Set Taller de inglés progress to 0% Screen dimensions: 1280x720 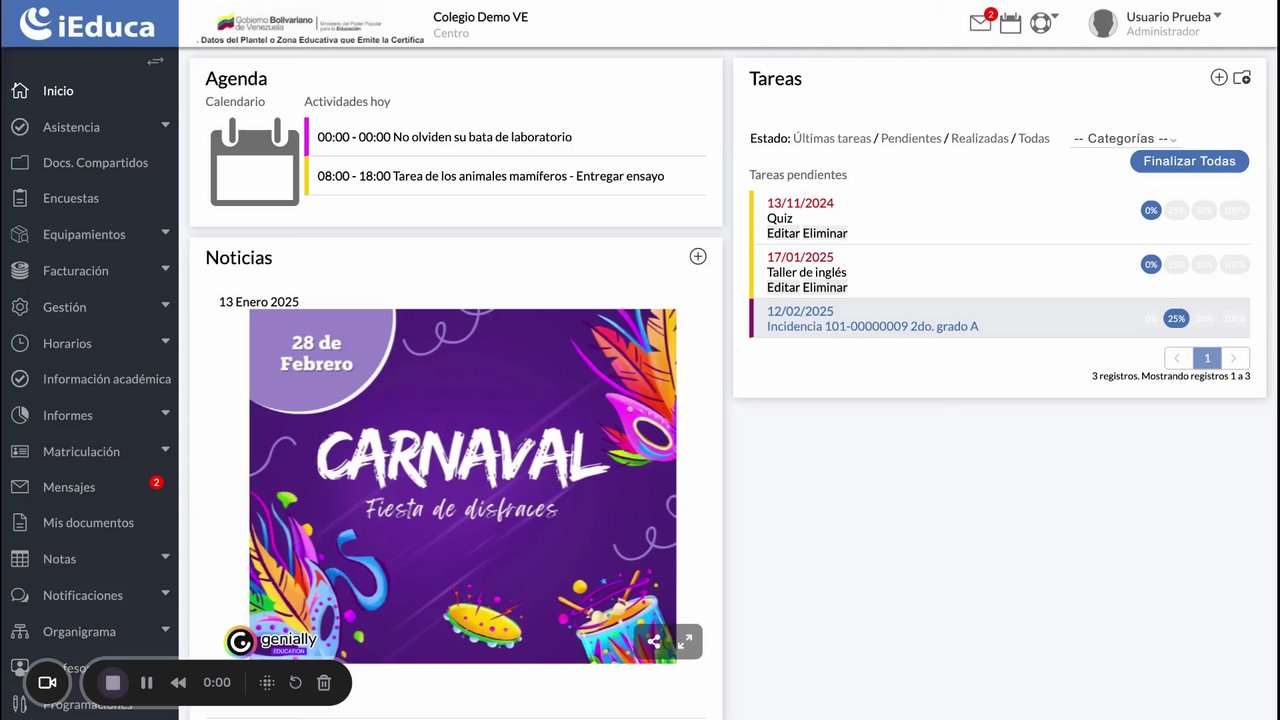tap(1151, 264)
